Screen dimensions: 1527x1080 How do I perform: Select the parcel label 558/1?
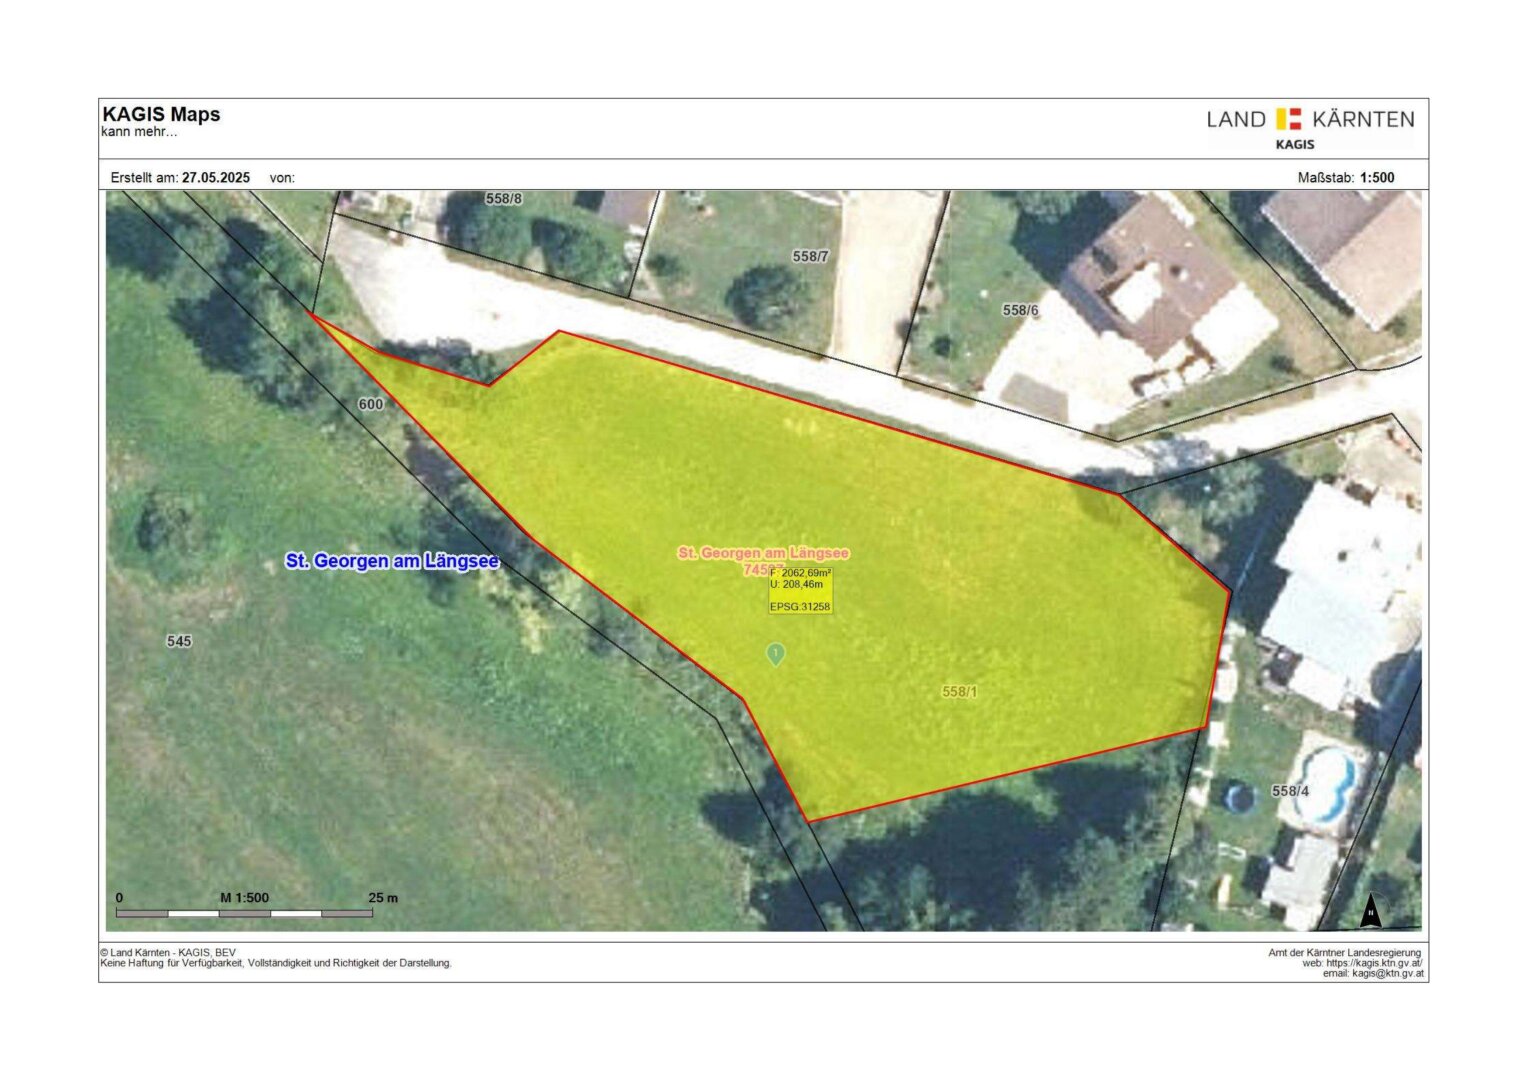[x=959, y=691]
